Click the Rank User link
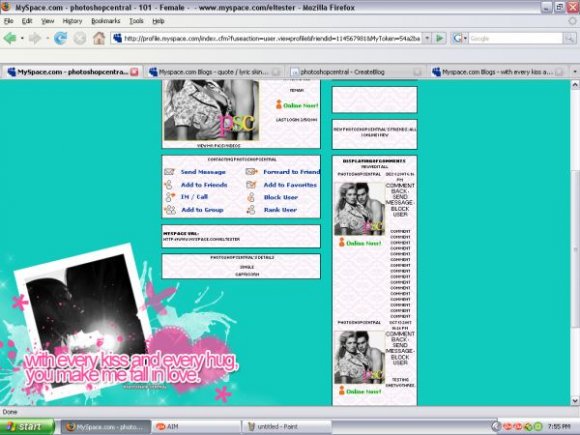 tap(280, 210)
